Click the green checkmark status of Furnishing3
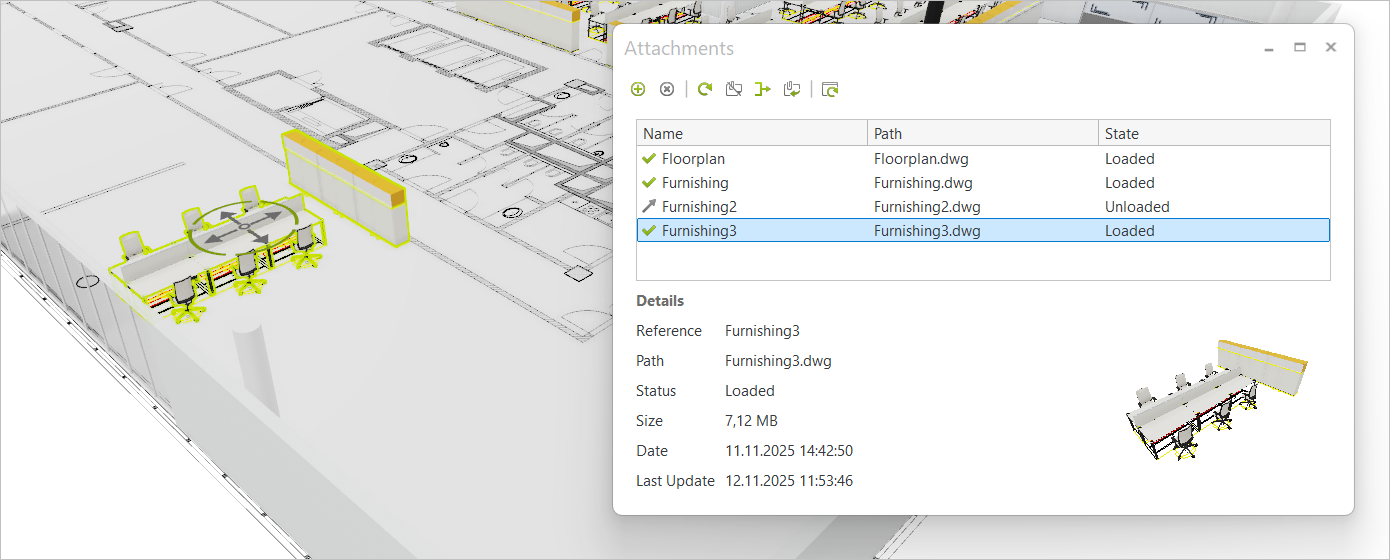The width and height of the screenshot is (1390, 560). [x=649, y=230]
